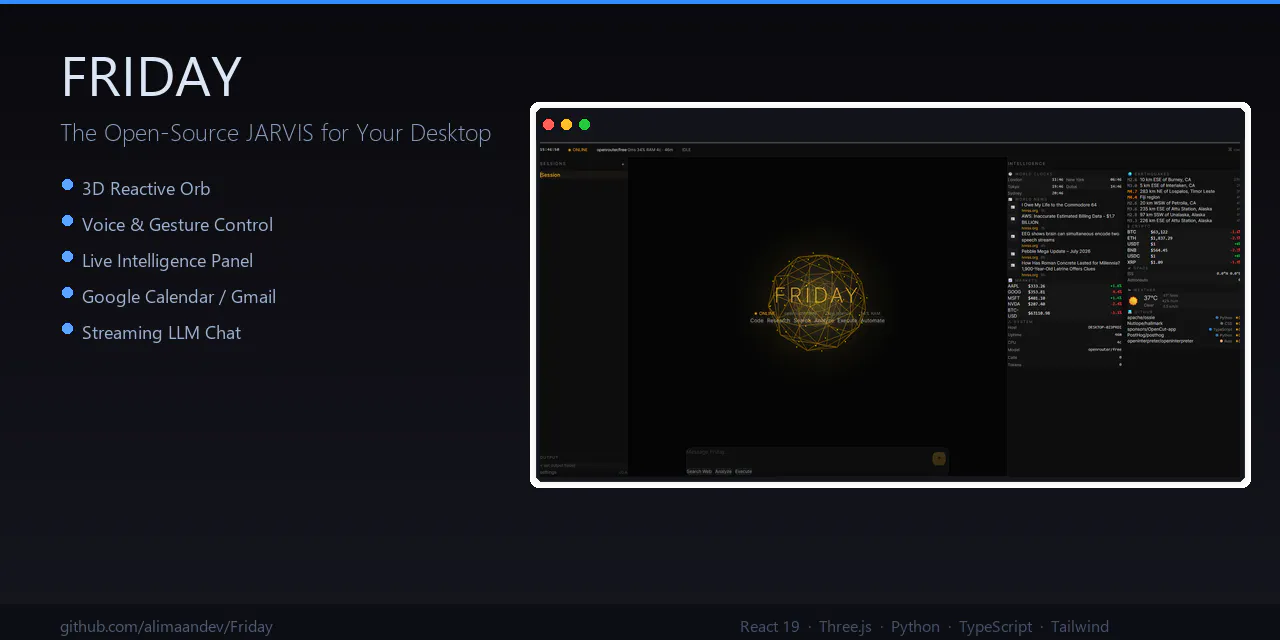Select the Automate chip under the orb
Viewport: 1280px width, 640px height.
(x=872, y=321)
